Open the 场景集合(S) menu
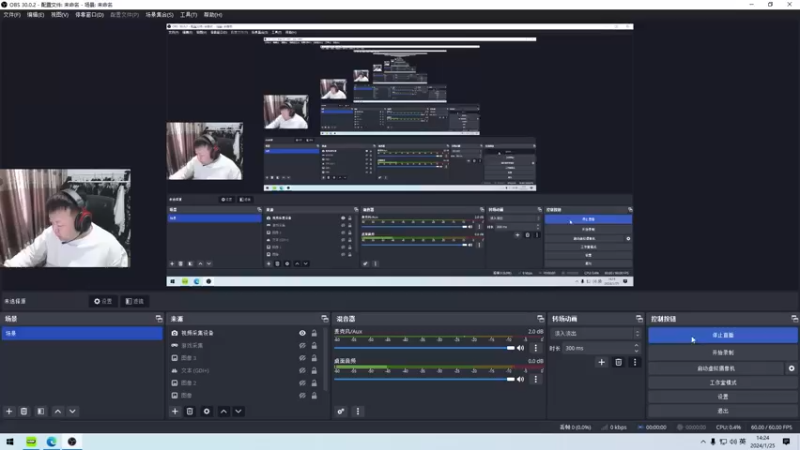The height and width of the screenshot is (450, 800). coord(159,15)
